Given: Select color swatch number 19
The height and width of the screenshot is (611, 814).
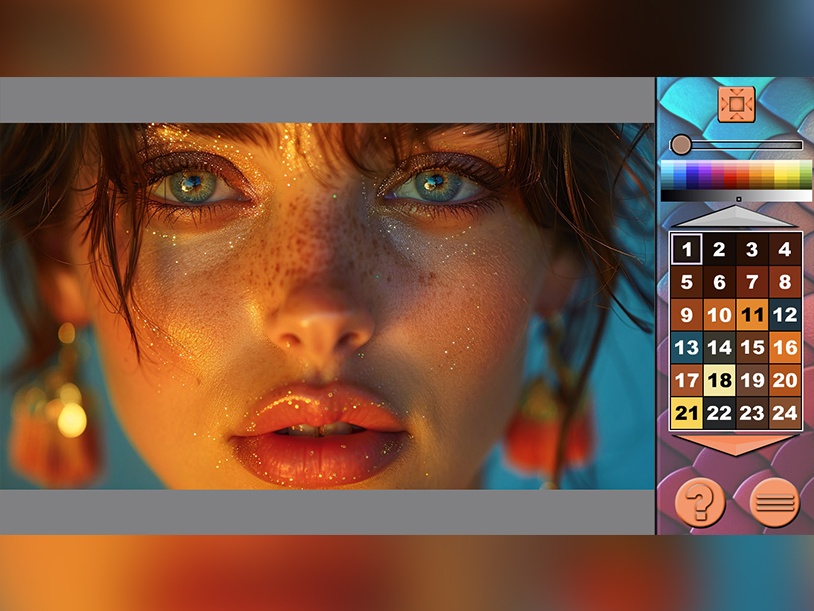Looking at the screenshot, I should pyautogui.click(x=752, y=380).
